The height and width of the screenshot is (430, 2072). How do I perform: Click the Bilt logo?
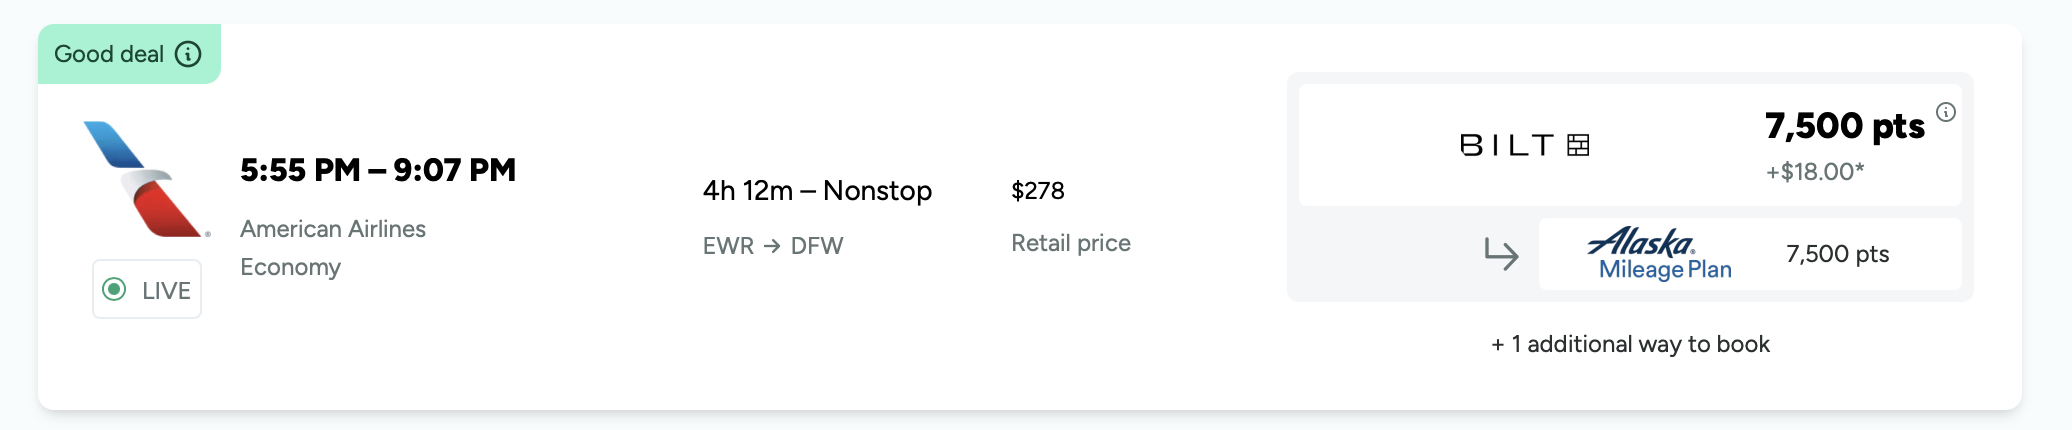[x=1525, y=146]
